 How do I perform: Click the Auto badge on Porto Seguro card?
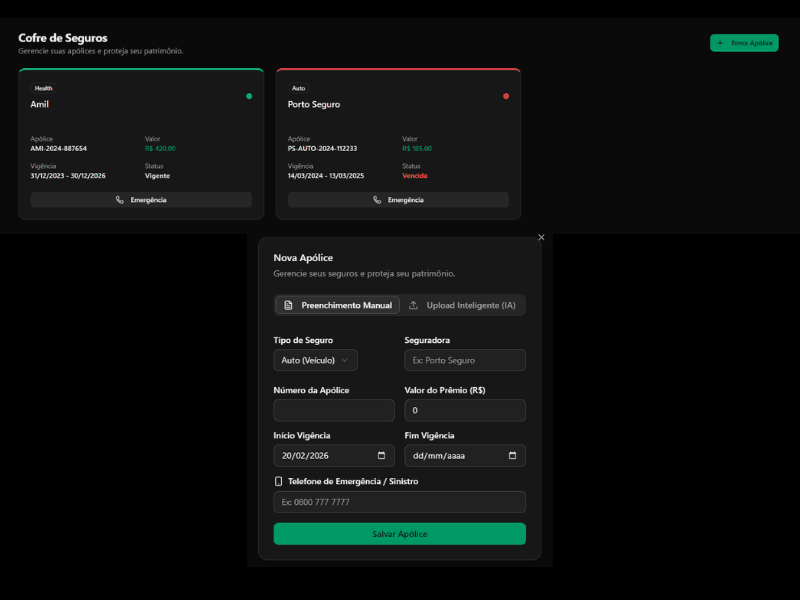point(299,88)
